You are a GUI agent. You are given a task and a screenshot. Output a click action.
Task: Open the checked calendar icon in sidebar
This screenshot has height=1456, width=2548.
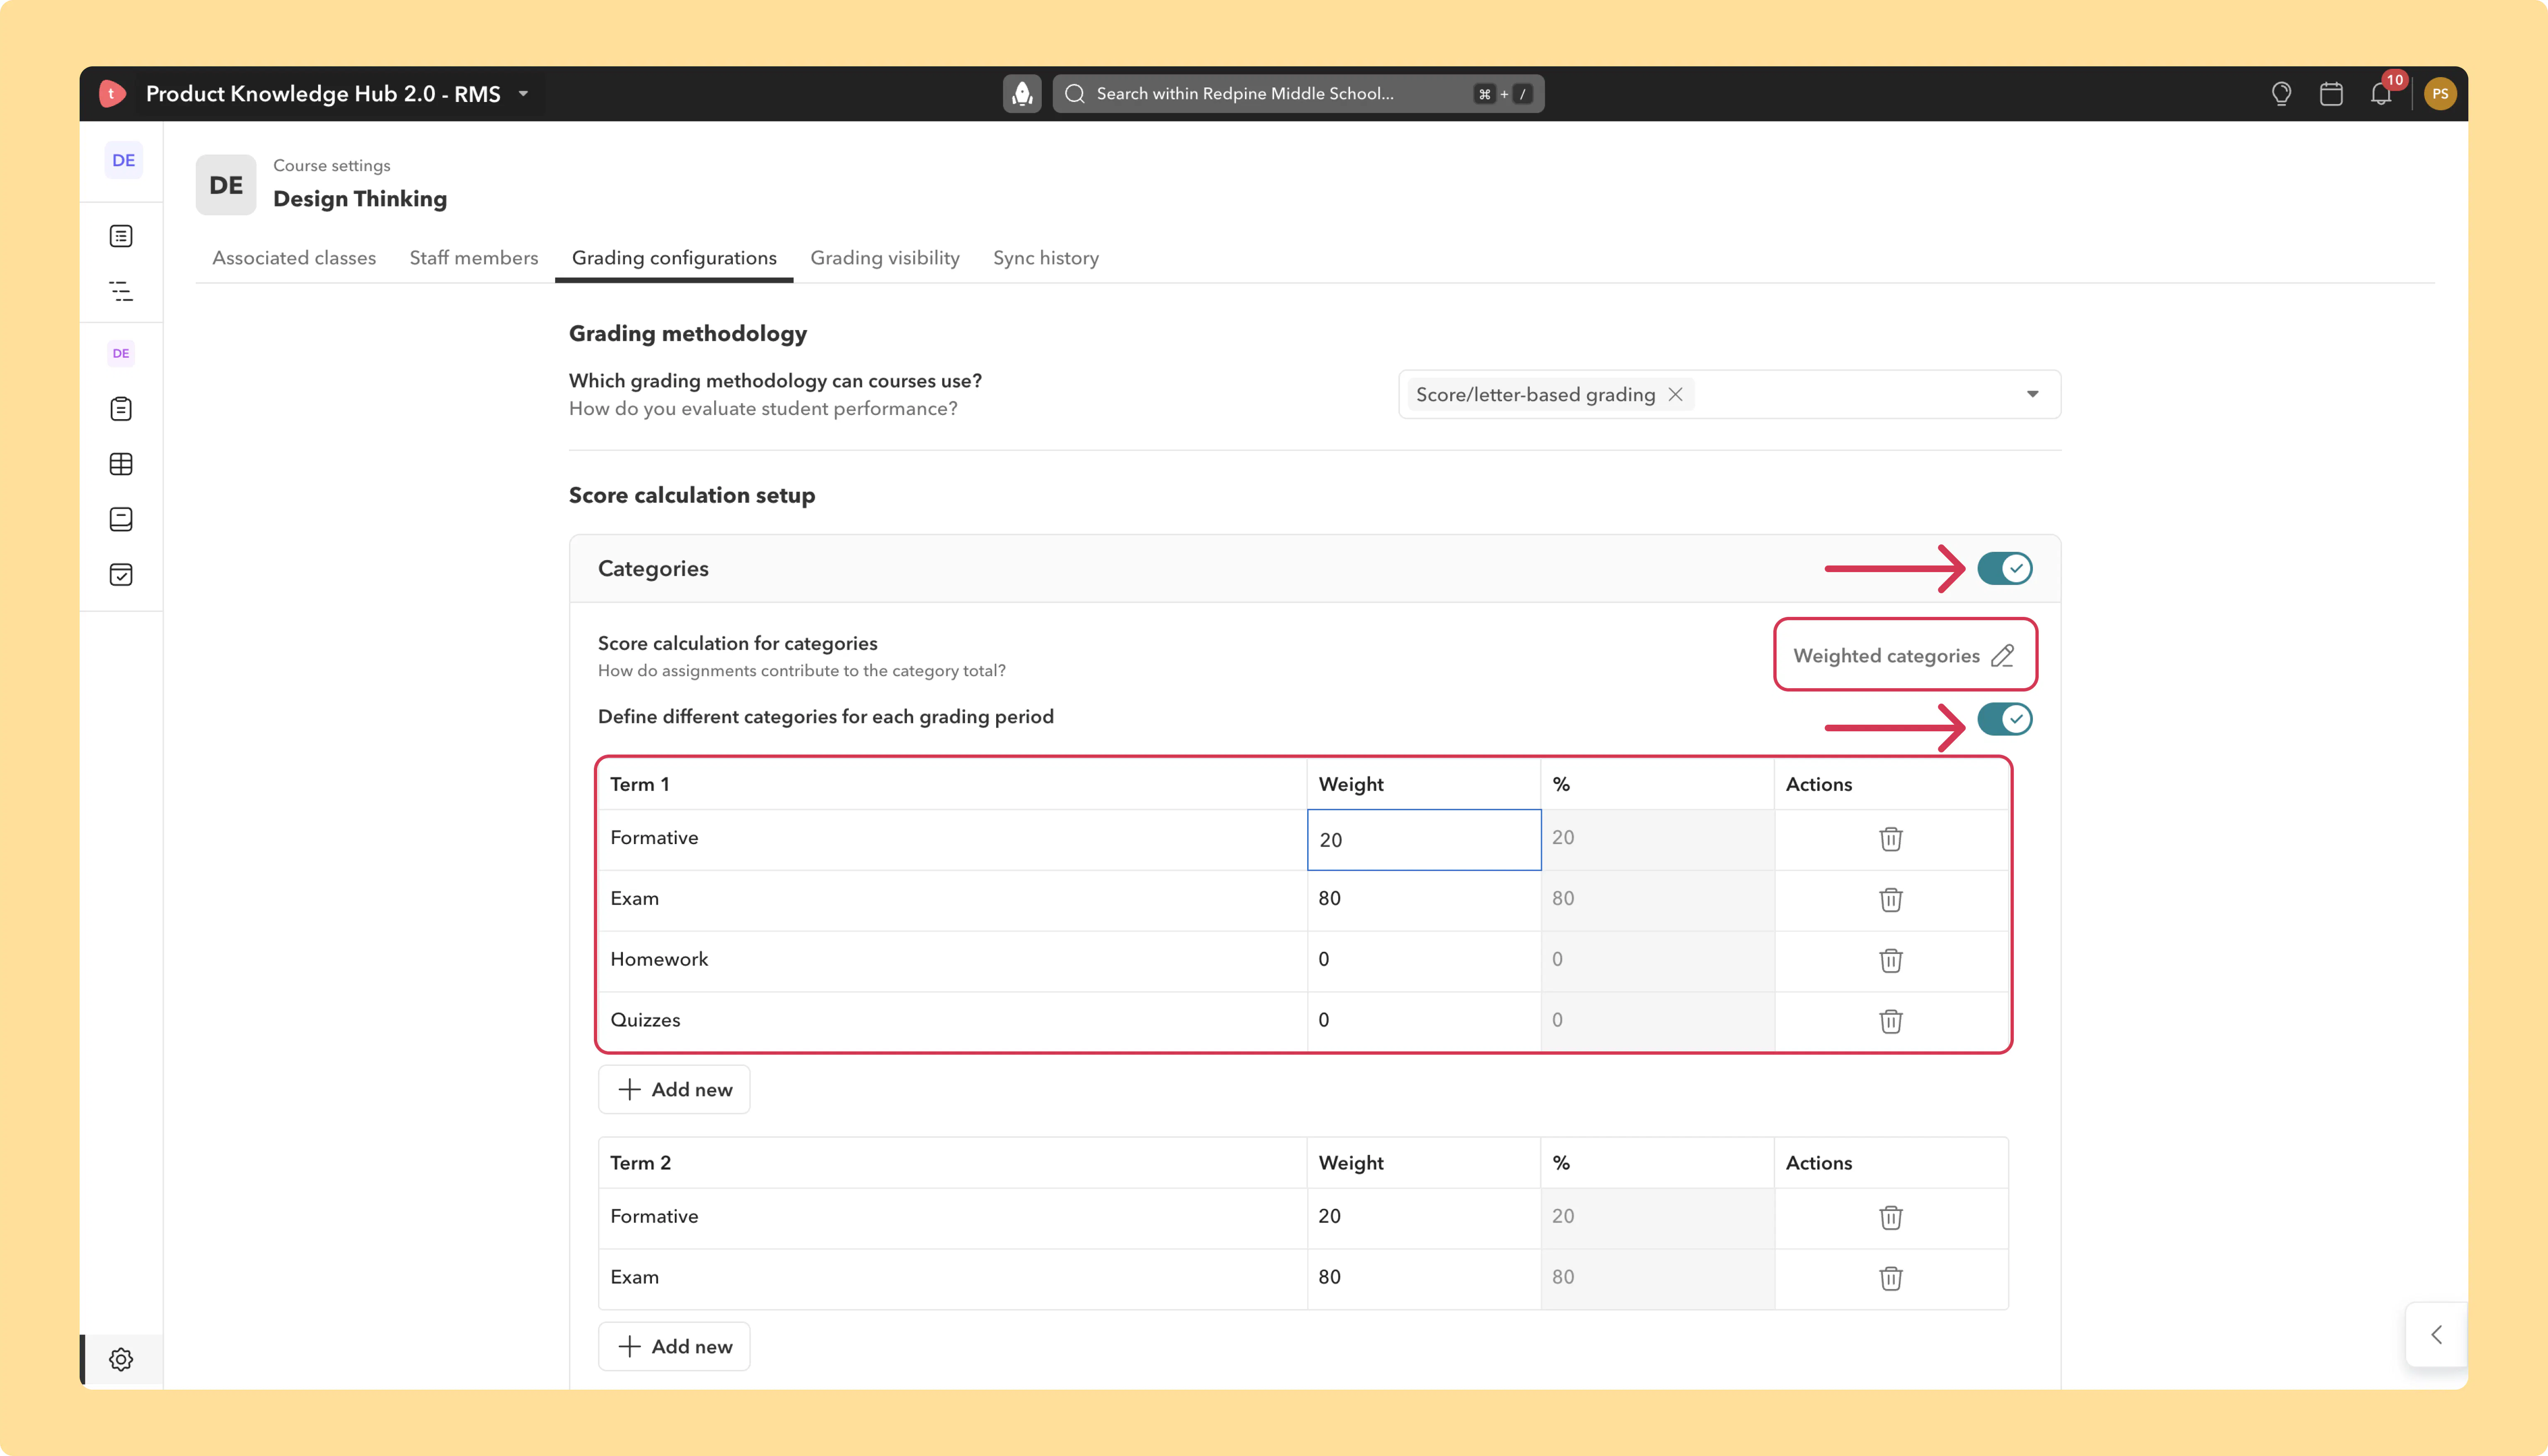pos(121,574)
